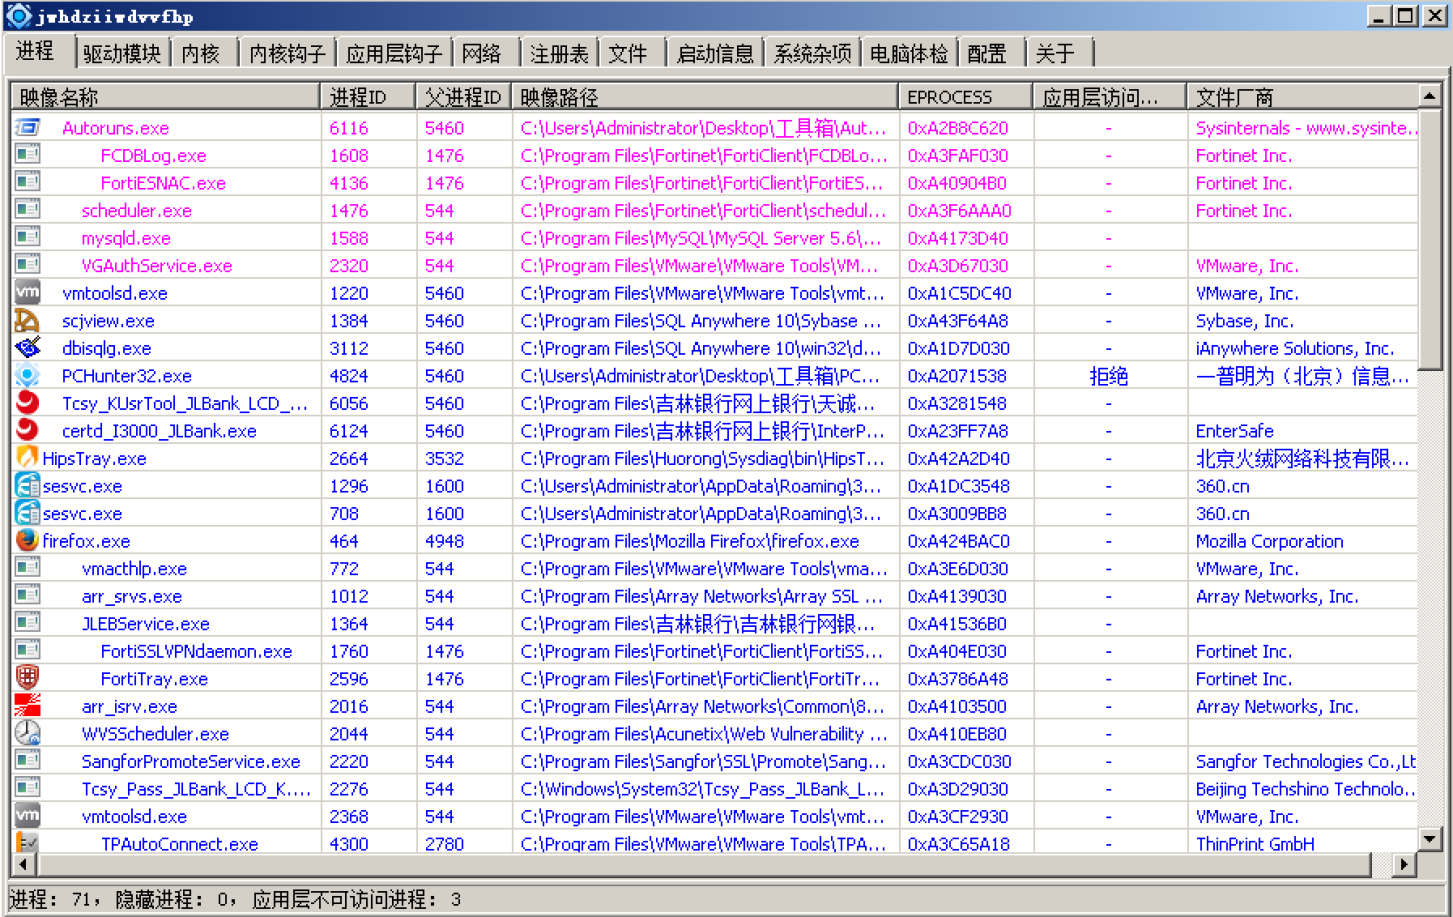
Task: Select the sesvc.exe icon with PID 1296
Action: [x=28, y=486]
